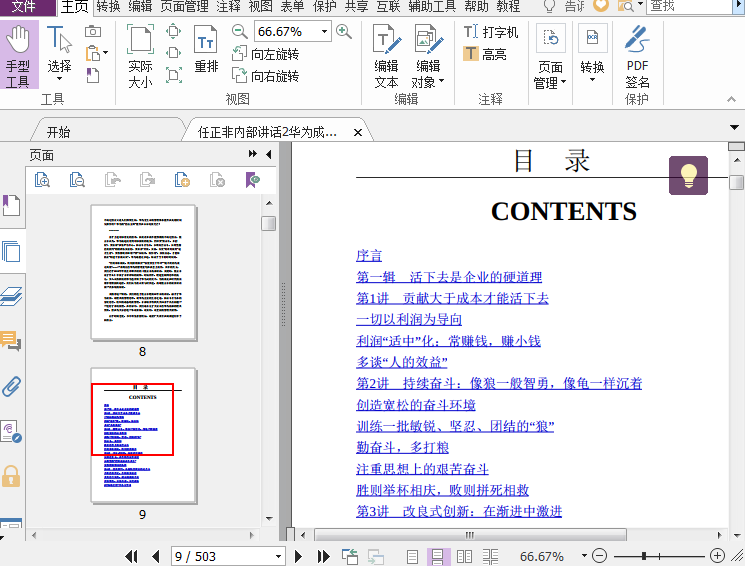Go to next page button
The height and width of the screenshot is (566, 745).
tap(298, 556)
